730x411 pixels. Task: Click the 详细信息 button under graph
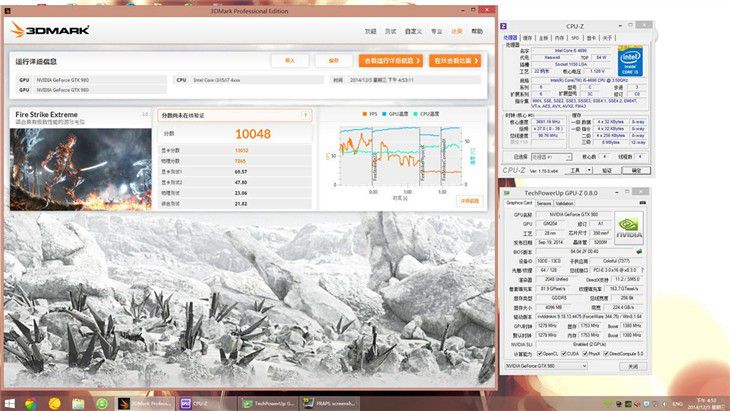[470, 201]
